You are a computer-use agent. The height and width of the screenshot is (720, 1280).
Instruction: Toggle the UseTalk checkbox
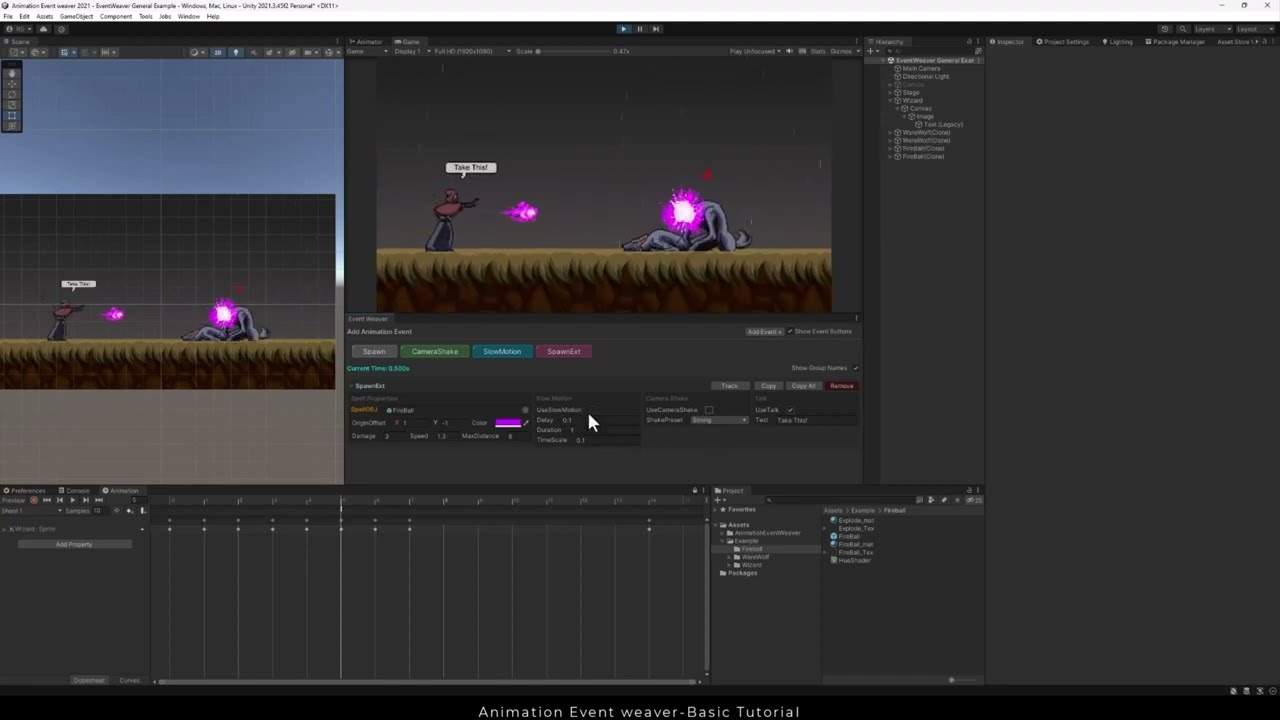(x=790, y=410)
